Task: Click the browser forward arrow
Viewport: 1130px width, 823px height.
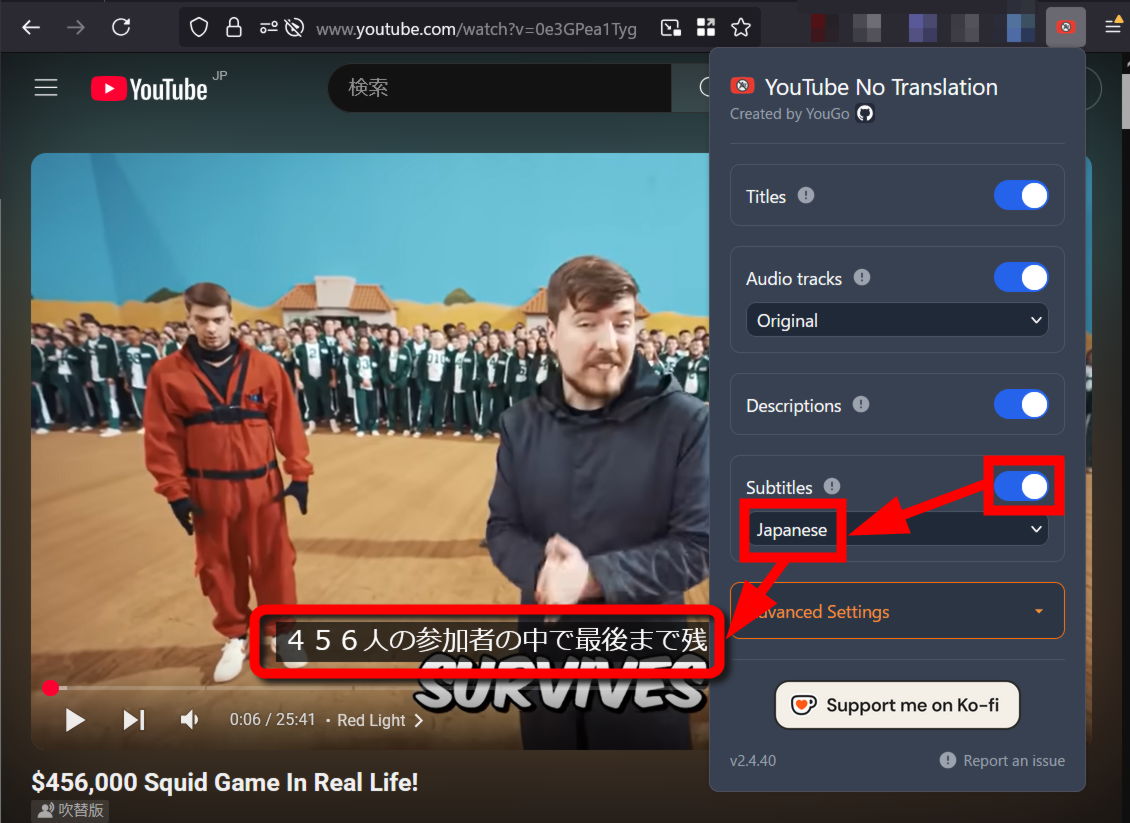Action: 76,28
